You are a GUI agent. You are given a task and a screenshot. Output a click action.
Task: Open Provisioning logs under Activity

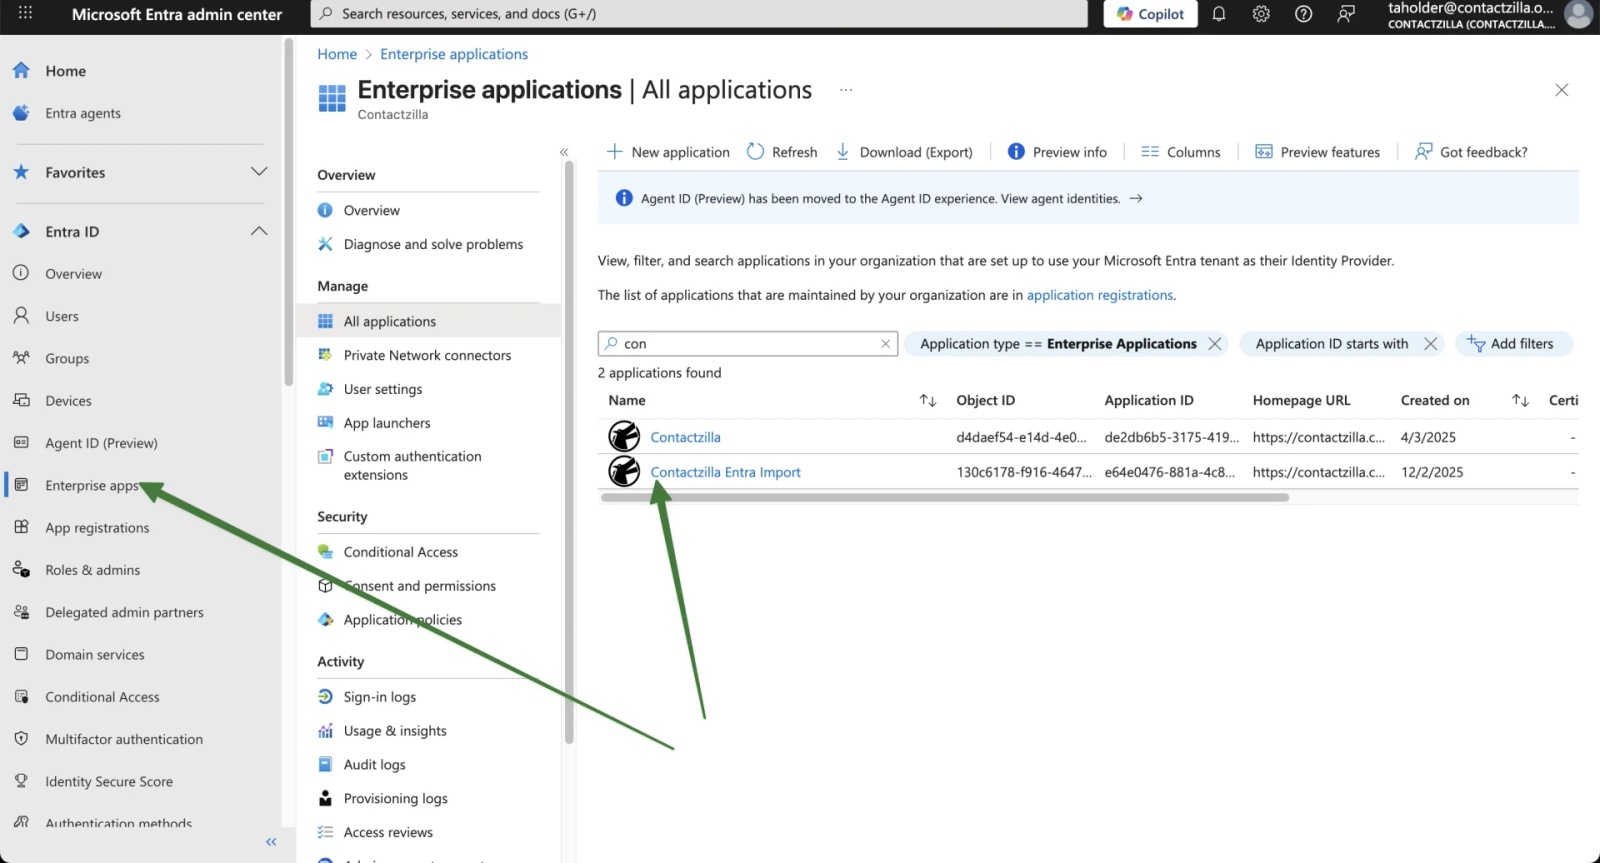[396, 798]
